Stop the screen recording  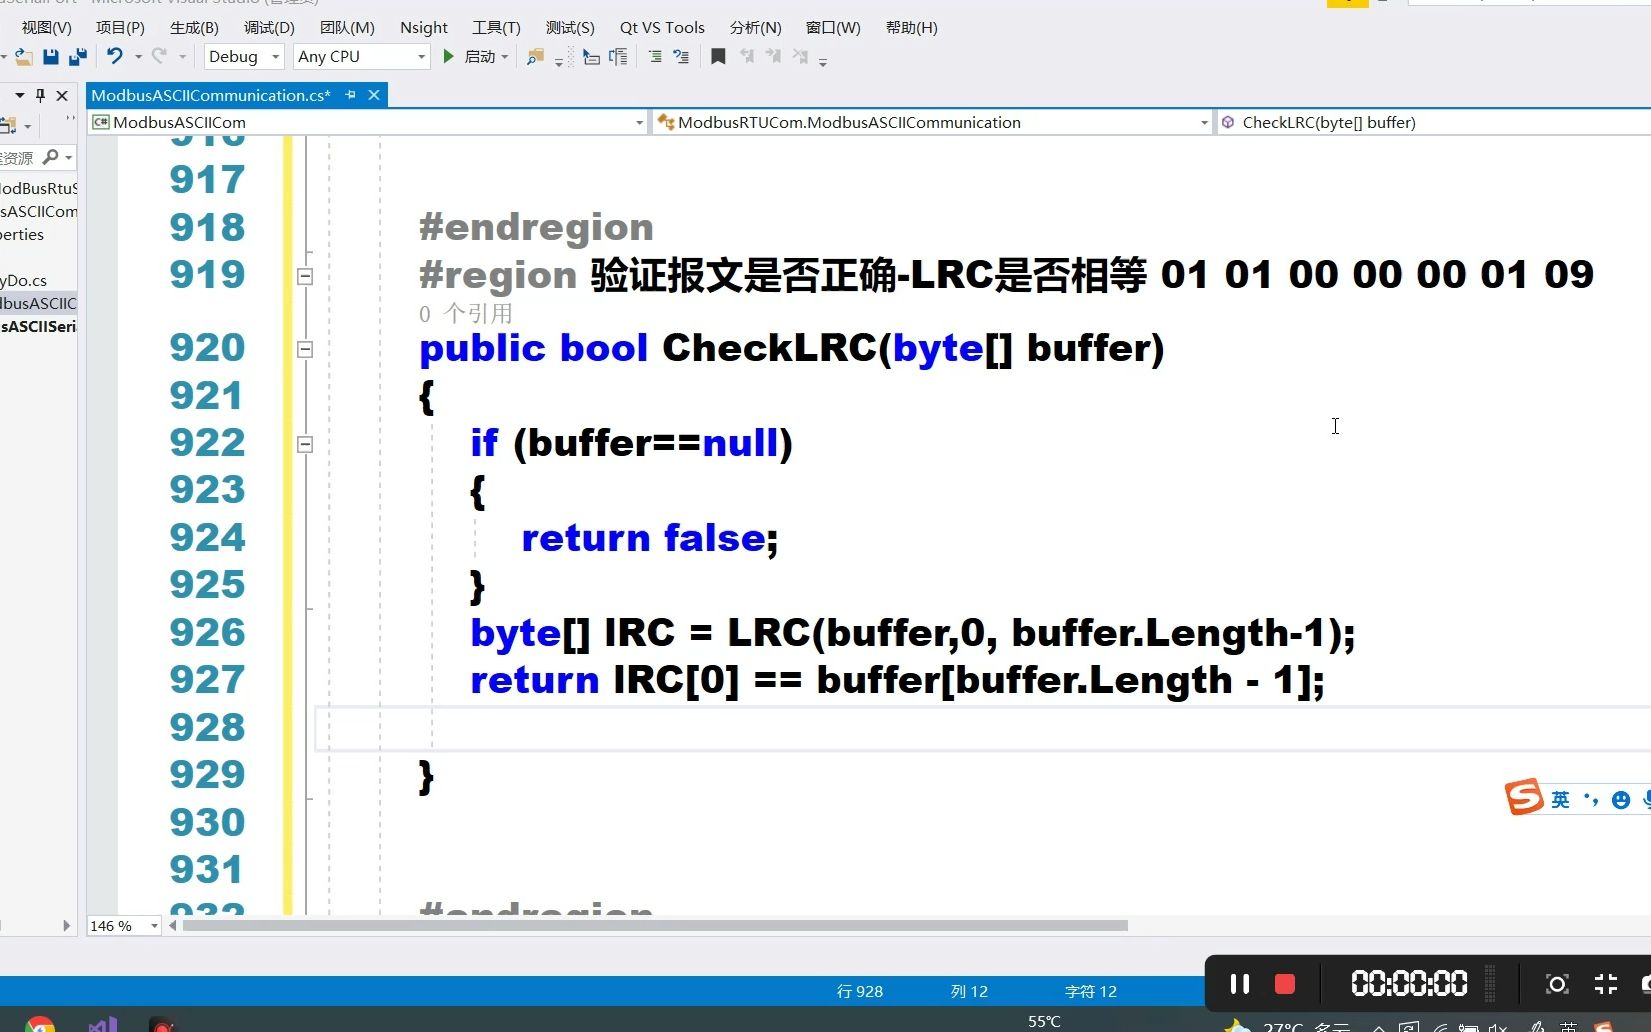(x=1284, y=984)
